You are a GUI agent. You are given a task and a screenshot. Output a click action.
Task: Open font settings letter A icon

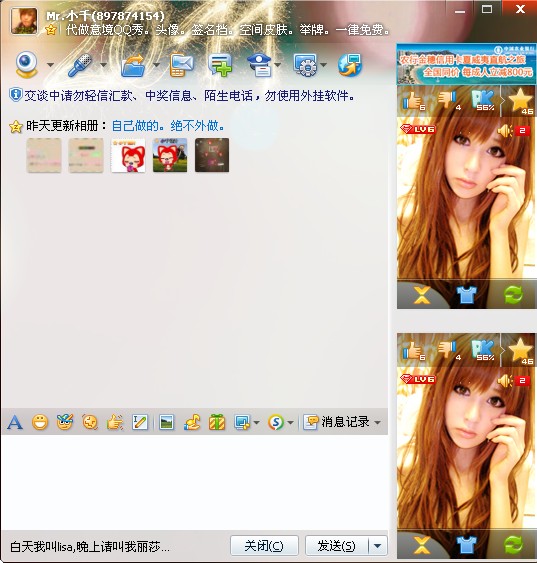15,422
